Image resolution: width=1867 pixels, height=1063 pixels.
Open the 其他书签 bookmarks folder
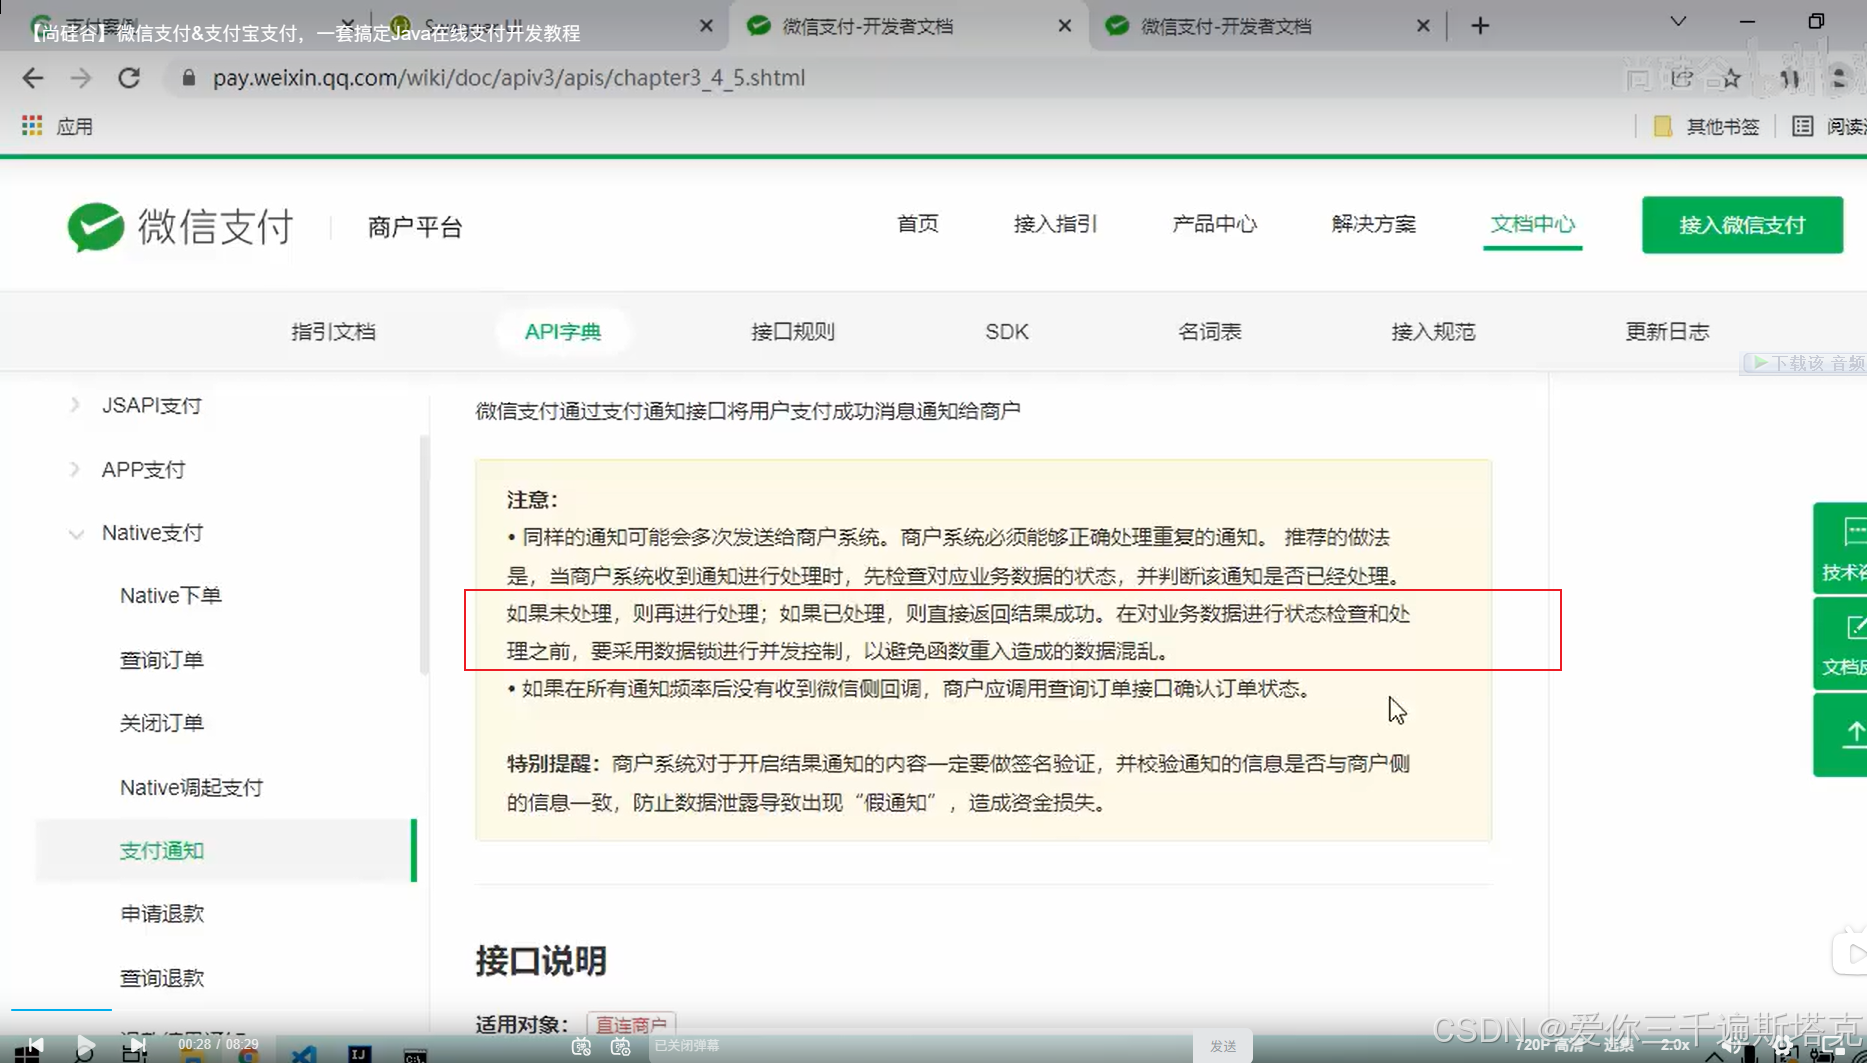[1707, 126]
